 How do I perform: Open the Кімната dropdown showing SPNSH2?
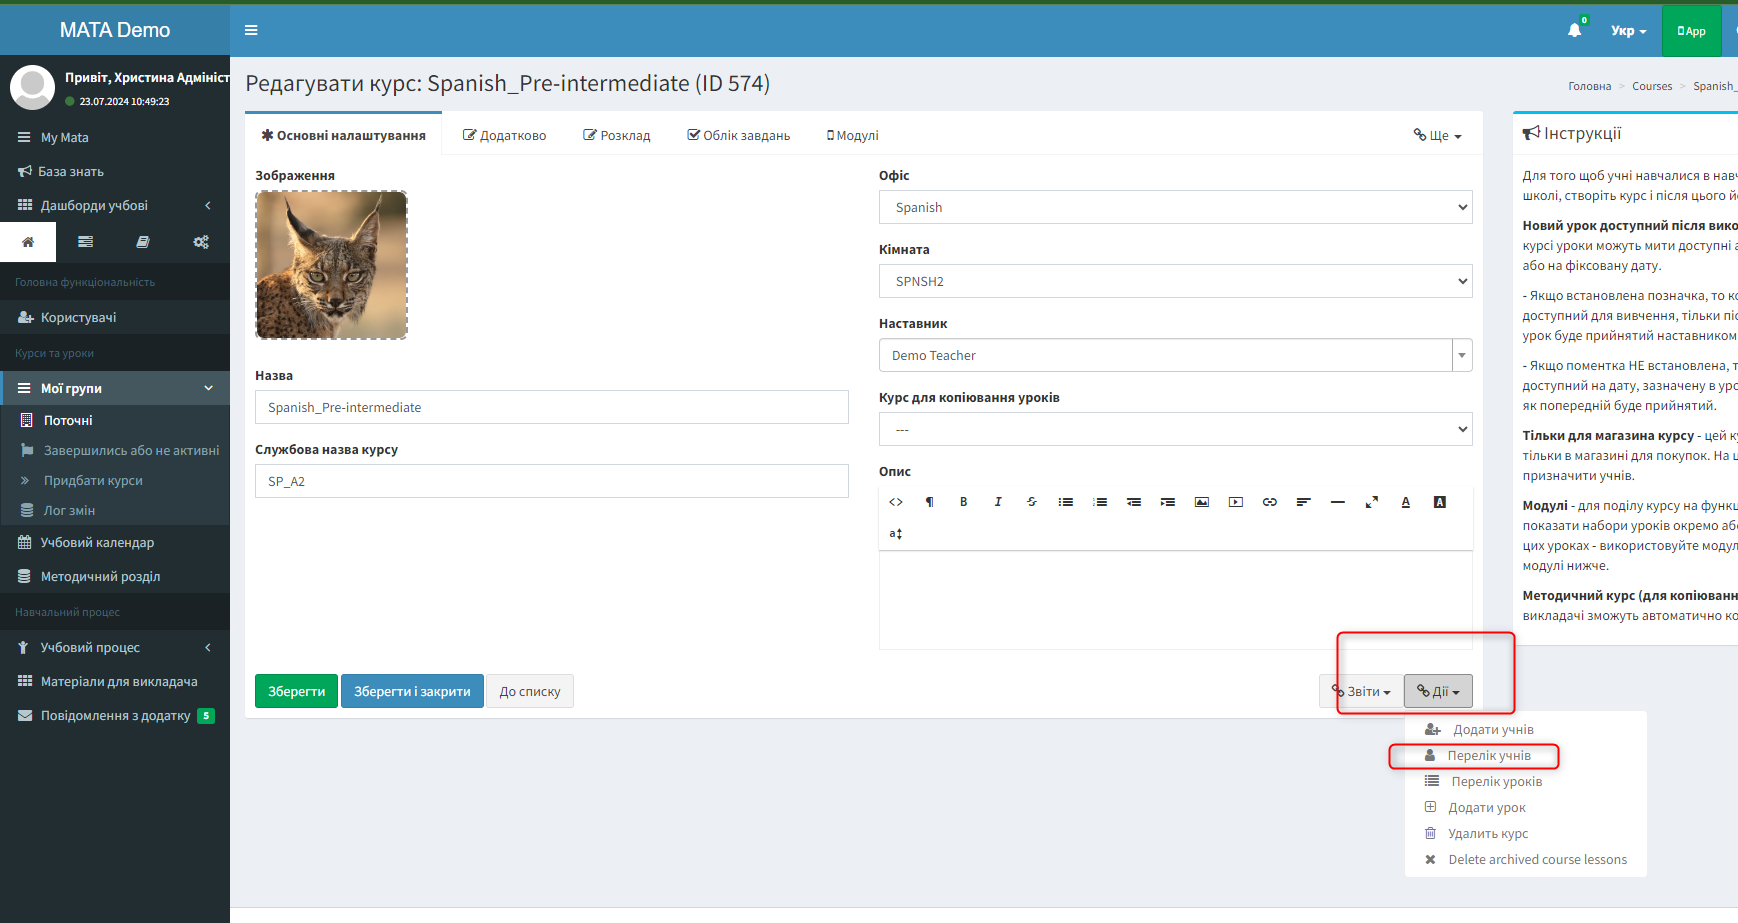(x=1175, y=282)
